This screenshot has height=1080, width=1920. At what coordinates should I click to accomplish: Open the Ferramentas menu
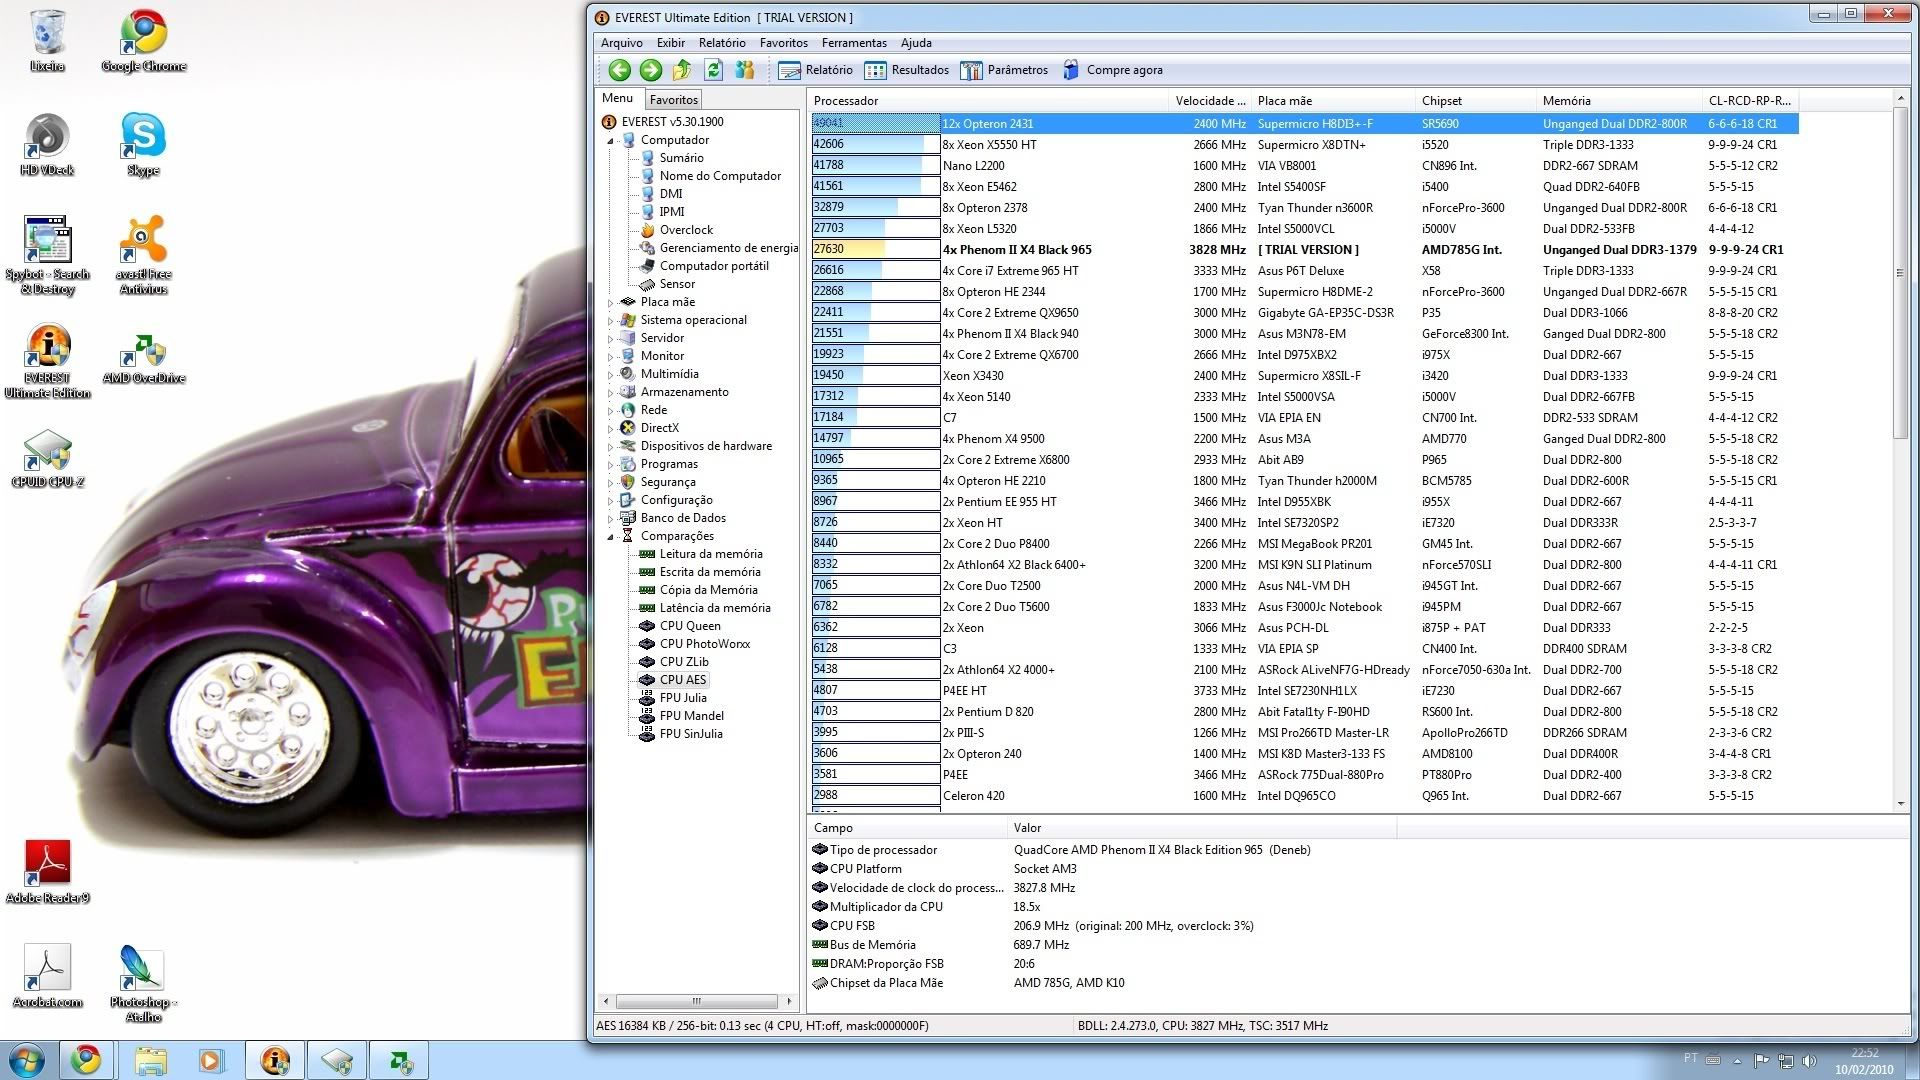point(854,42)
